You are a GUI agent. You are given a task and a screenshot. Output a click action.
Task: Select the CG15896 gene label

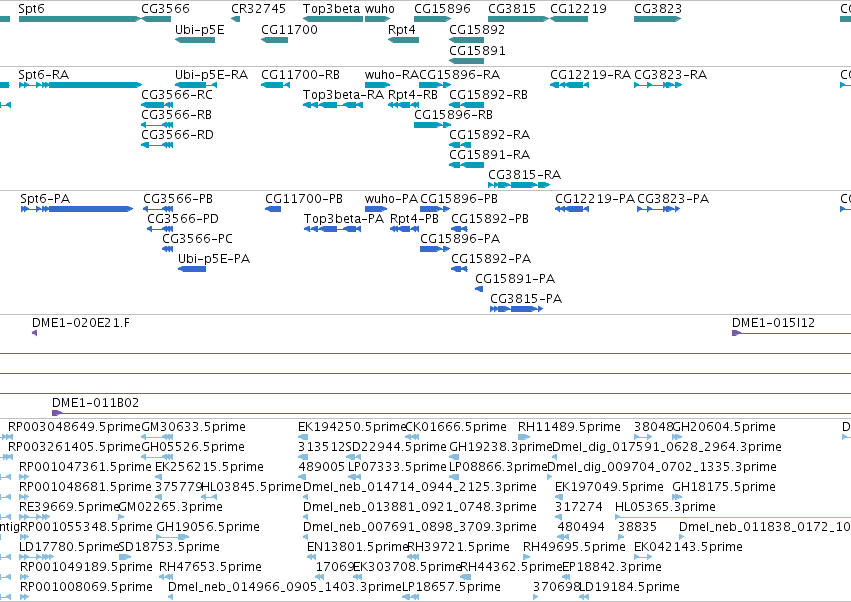tap(442, 9)
